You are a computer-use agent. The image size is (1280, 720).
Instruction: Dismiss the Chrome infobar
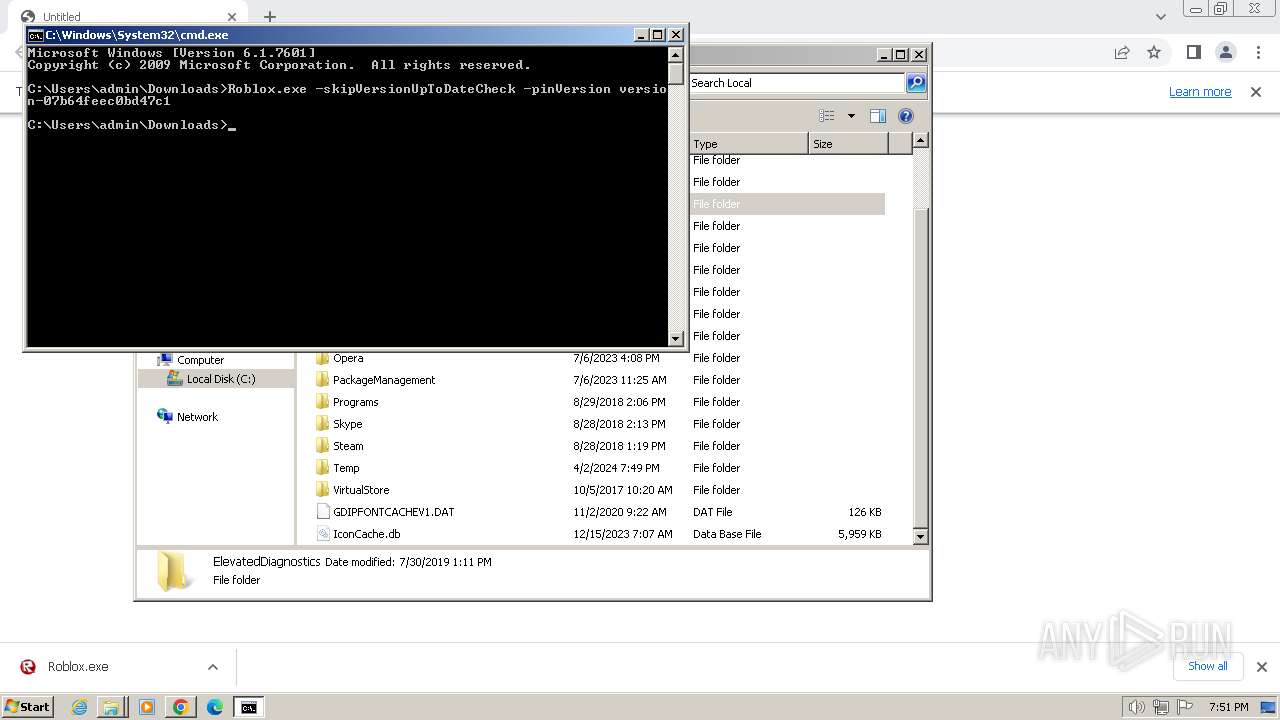1256,91
